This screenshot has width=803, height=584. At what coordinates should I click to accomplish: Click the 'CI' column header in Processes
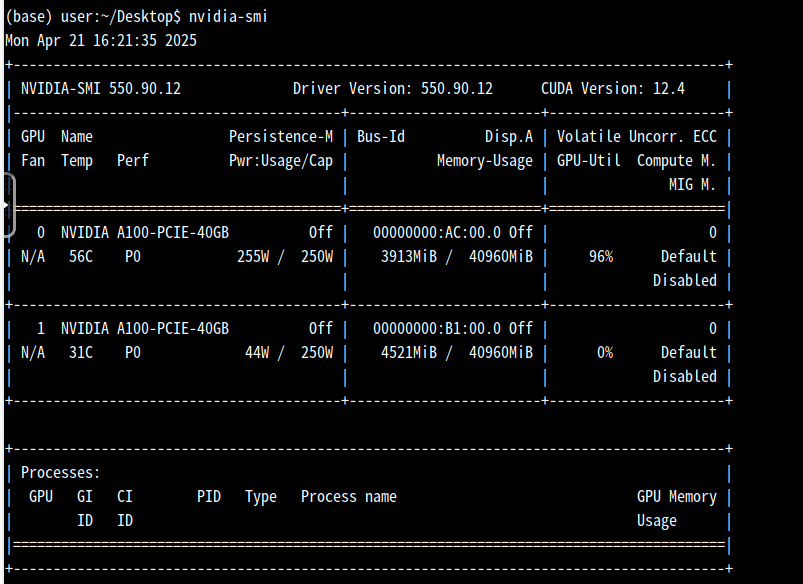point(125,496)
